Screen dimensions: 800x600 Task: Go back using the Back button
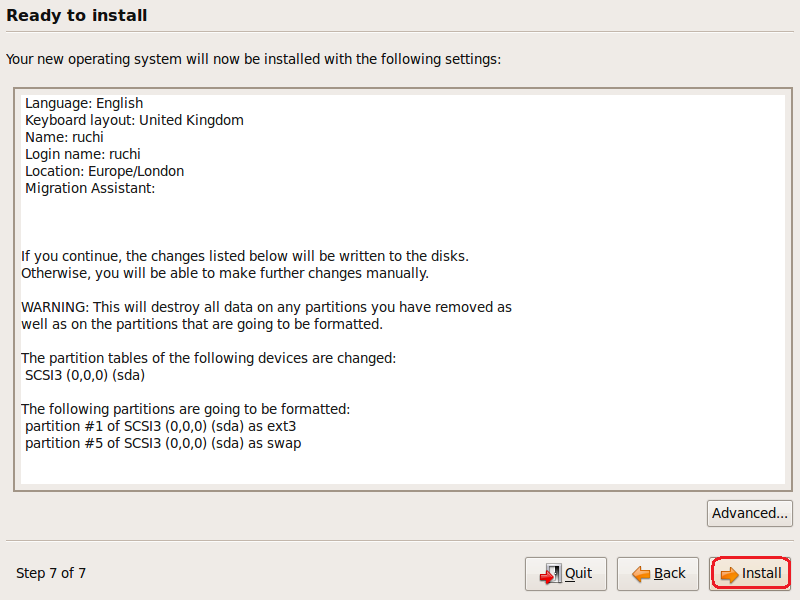pyautogui.click(x=658, y=573)
